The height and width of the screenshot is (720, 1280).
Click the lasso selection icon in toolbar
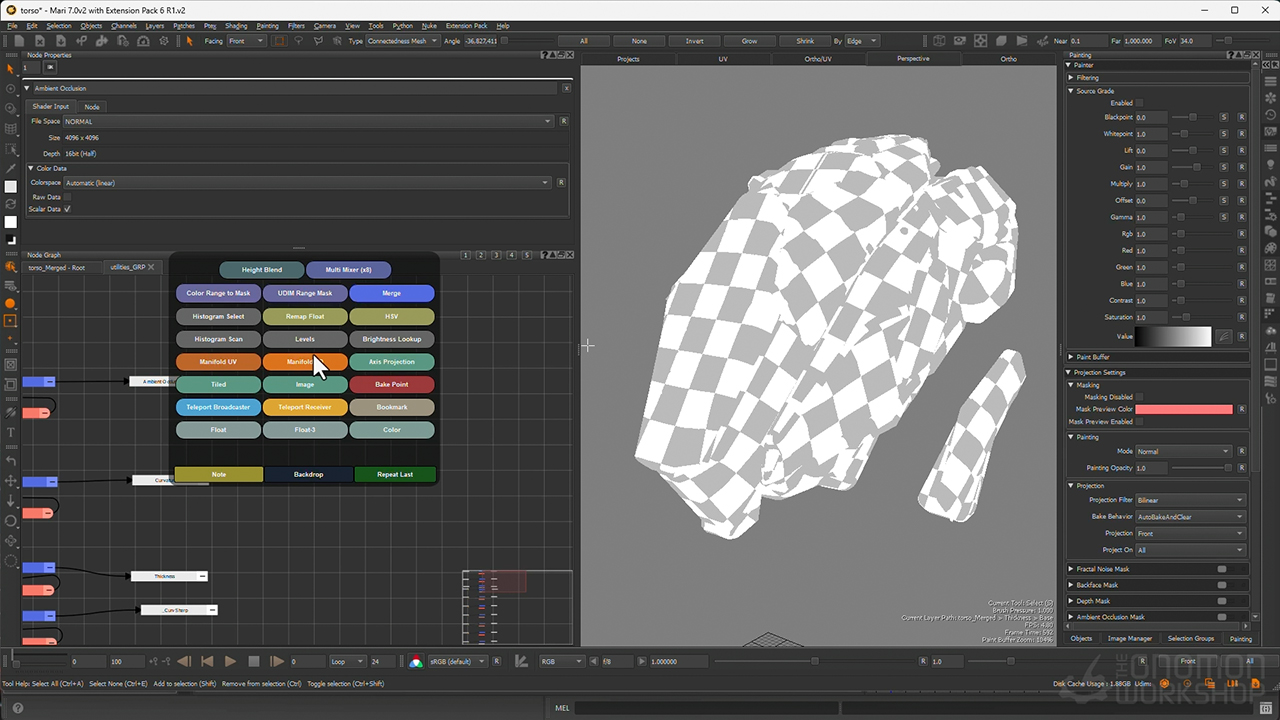tap(300, 41)
